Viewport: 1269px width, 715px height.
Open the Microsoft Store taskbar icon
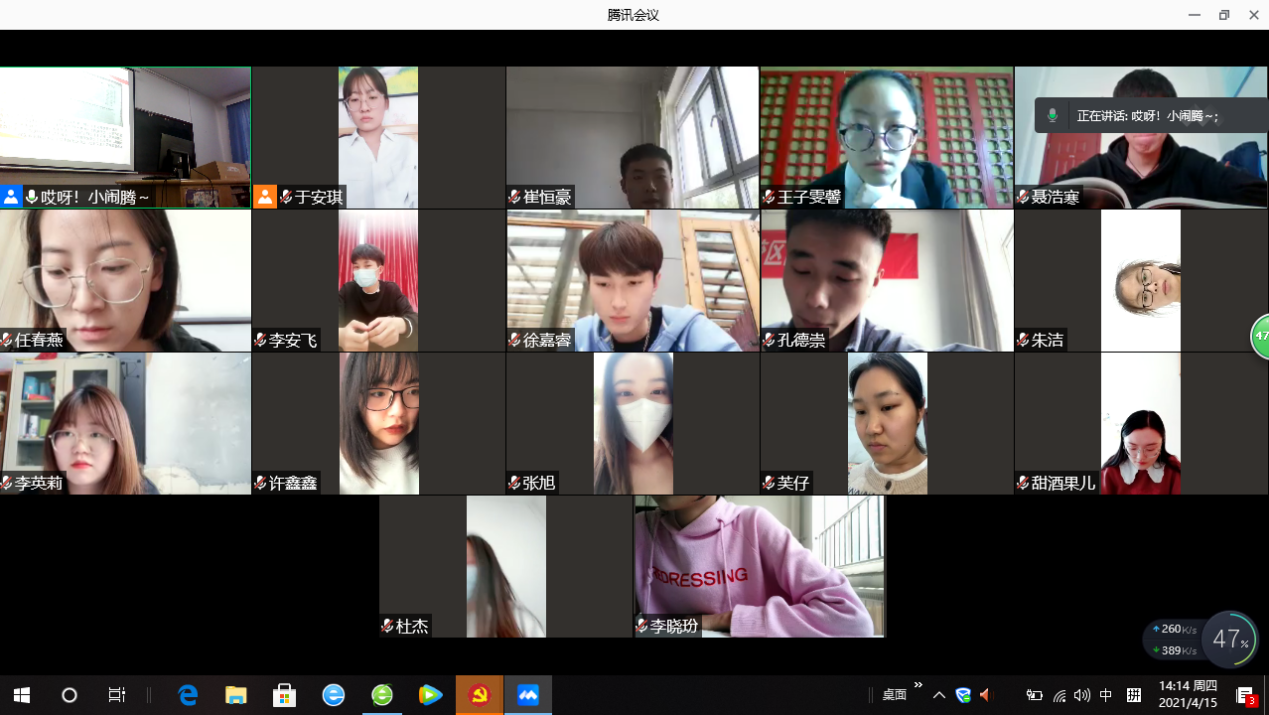pyautogui.click(x=285, y=695)
